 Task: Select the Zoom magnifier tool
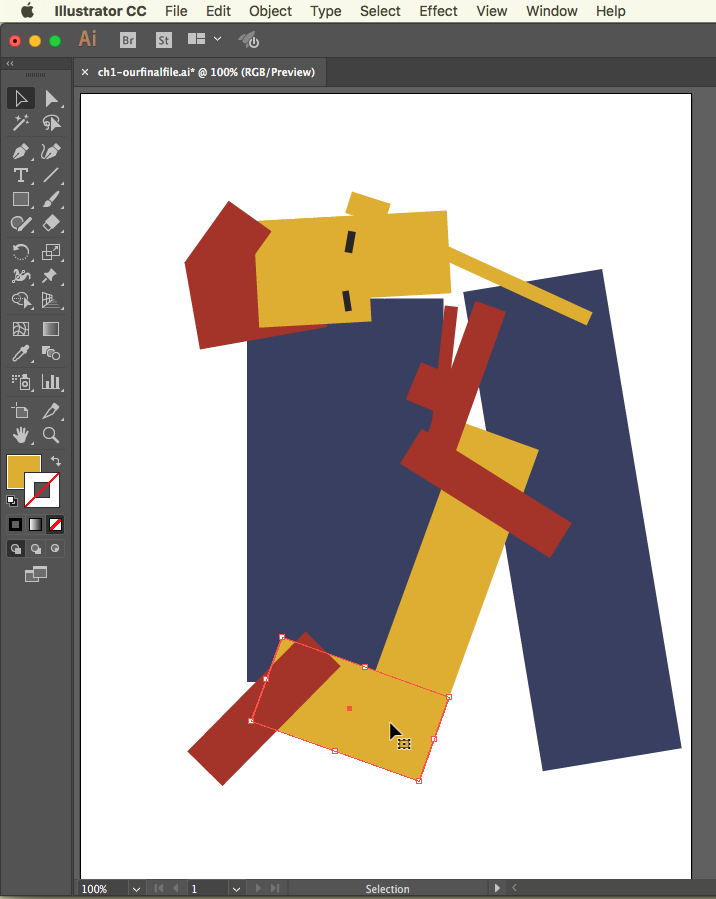click(x=51, y=435)
